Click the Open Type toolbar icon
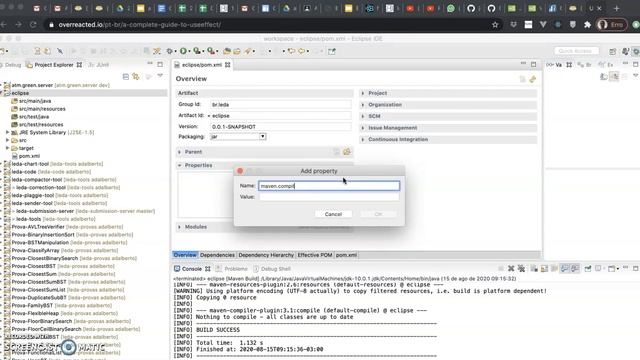640x360 pixels. (227, 51)
